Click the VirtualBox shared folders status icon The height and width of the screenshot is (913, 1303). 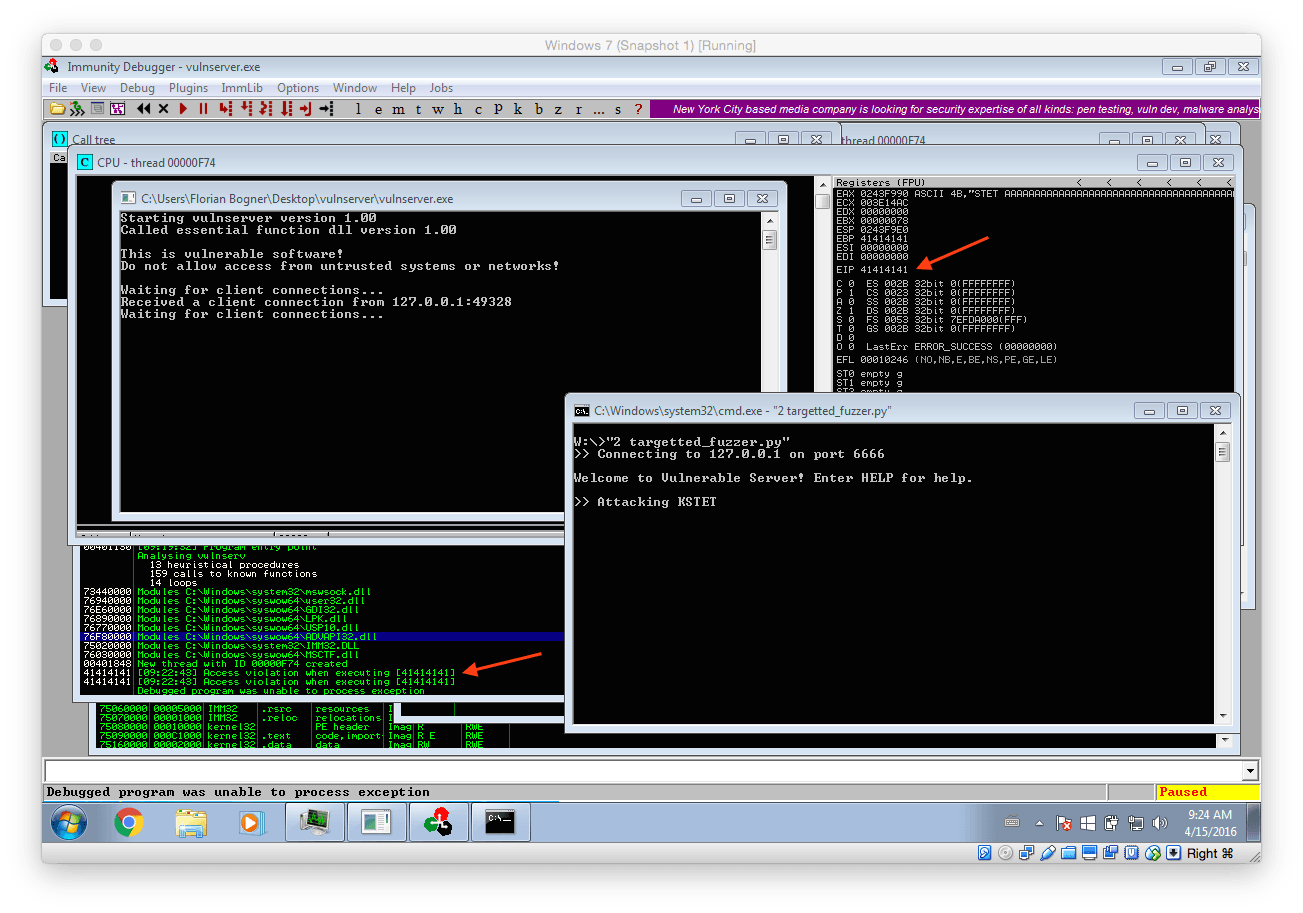[x=1069, y=853]
